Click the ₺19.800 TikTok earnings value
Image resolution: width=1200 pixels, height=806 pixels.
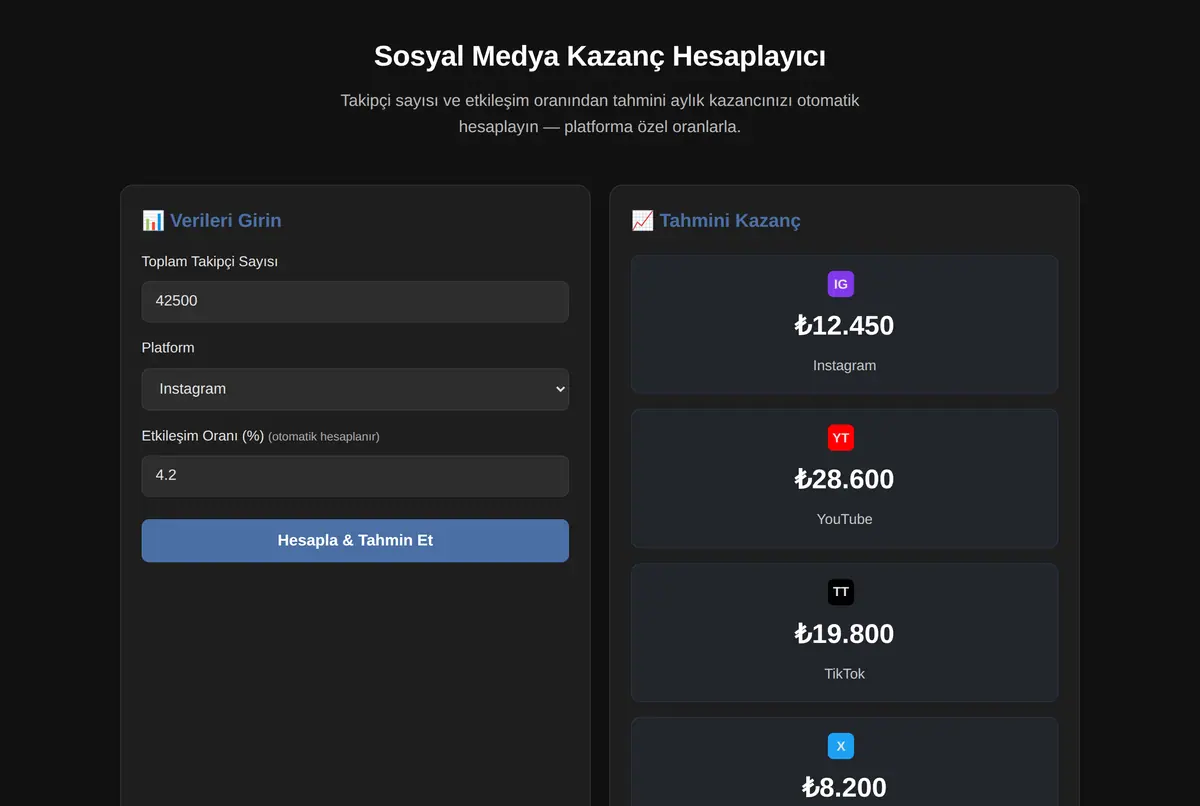[x=844, y=634]
